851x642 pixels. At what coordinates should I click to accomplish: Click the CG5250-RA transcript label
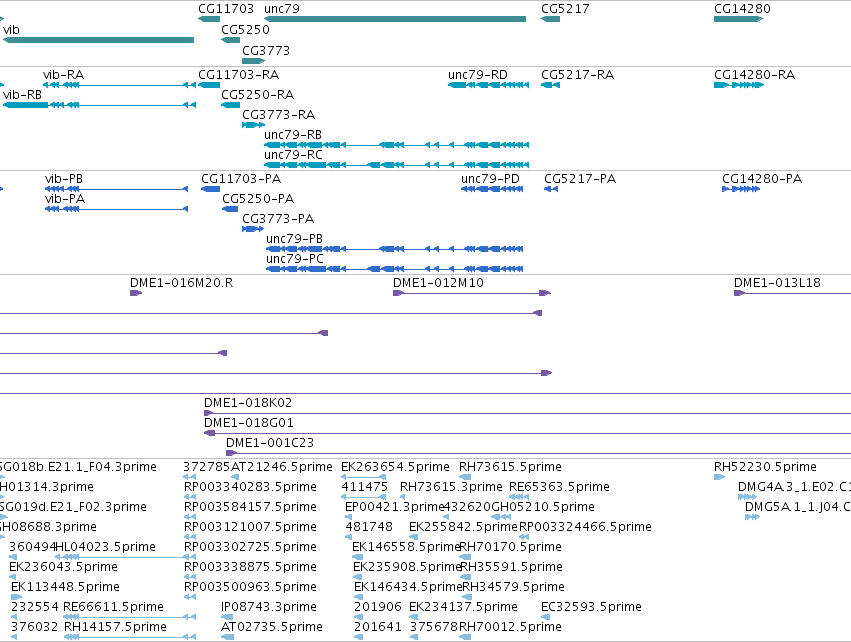coord(257,95)
